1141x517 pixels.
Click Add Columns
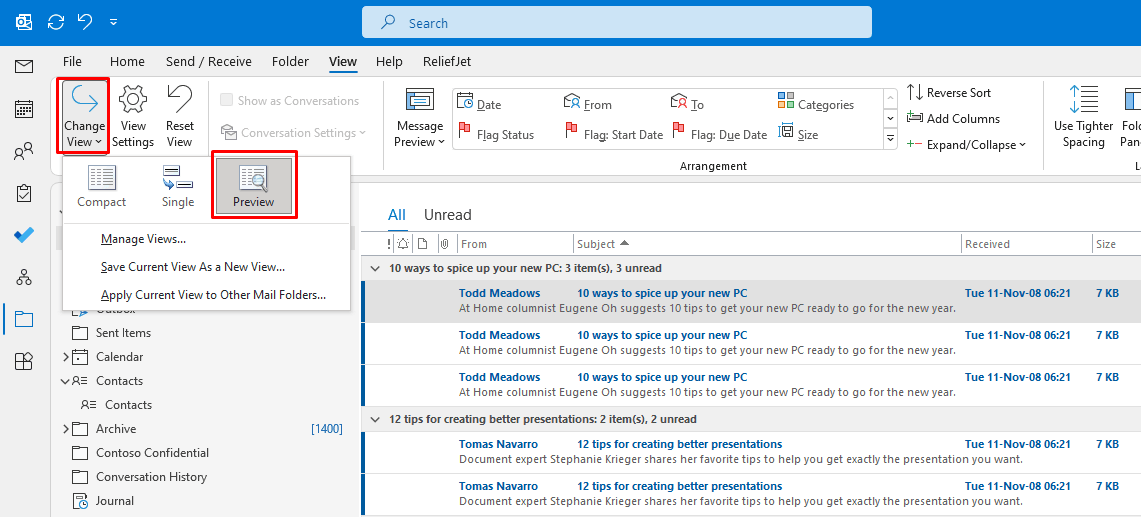pyautogui.click(x=953, y=119)
